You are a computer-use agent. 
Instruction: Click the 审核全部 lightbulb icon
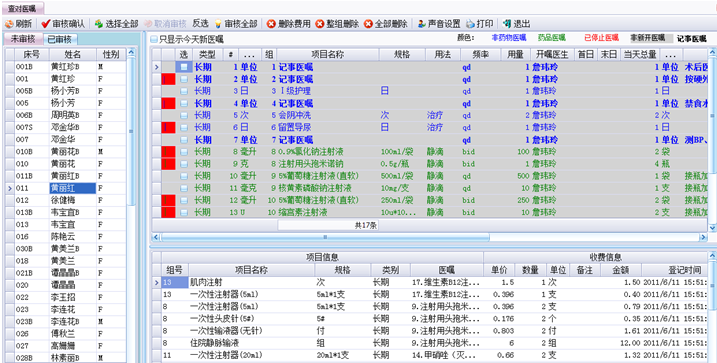pos(218,24)
